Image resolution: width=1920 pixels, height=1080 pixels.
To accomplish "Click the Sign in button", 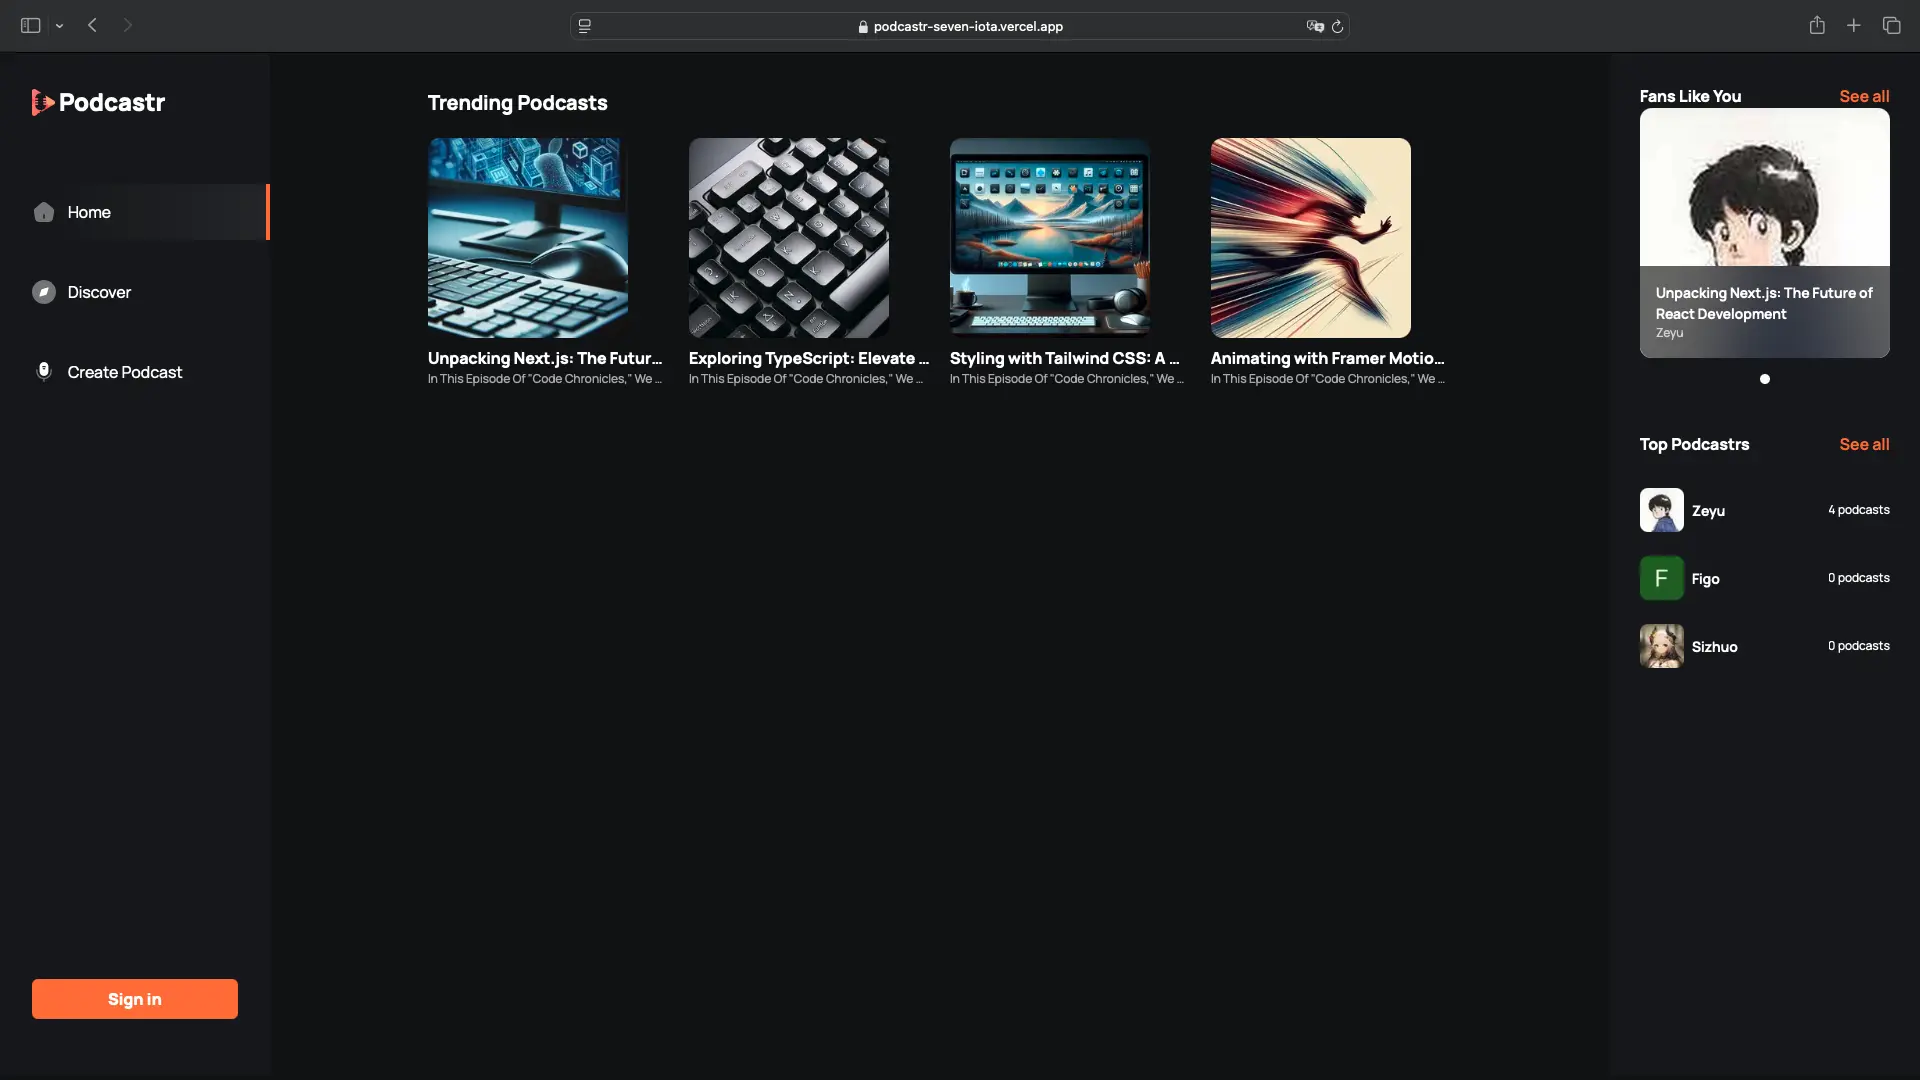I will point(134,999).
